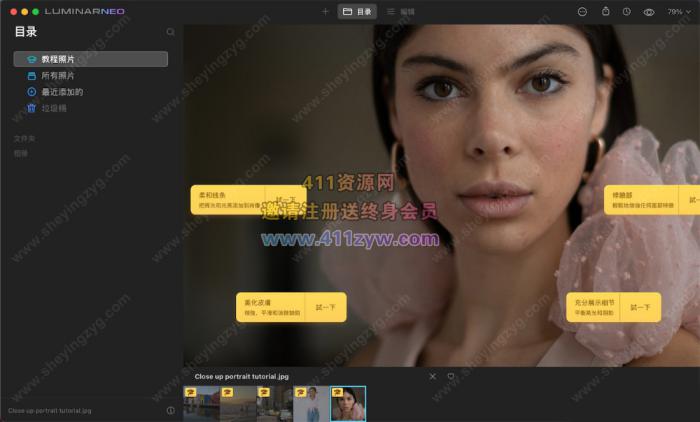Screen dimensions: 700x422
Task: Click the plus icon to add photos
Action: [325, 12]
